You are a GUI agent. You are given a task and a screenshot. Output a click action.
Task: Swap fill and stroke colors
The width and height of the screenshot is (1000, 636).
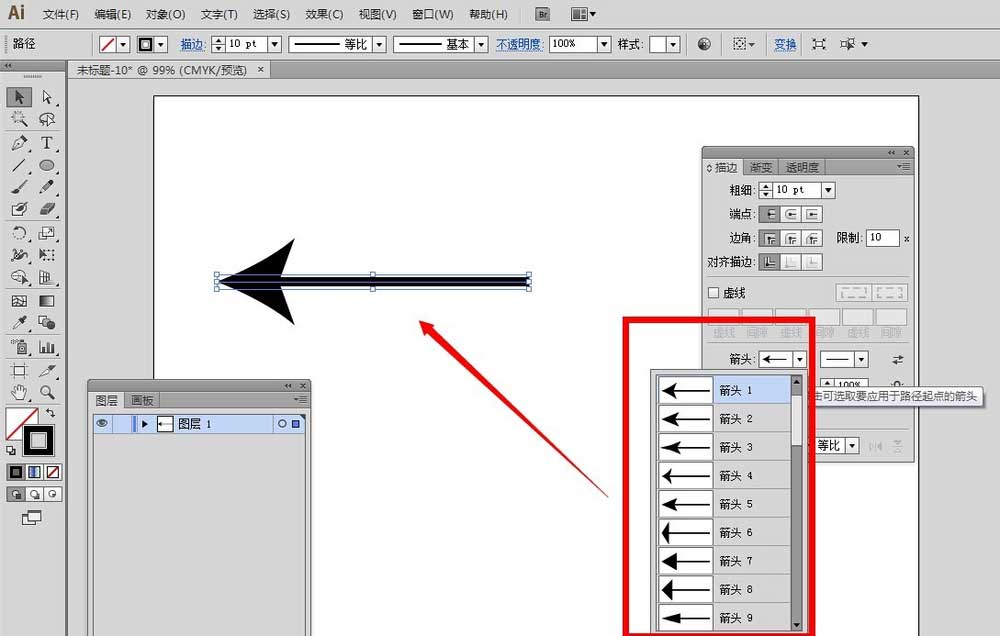click(50, 413)
